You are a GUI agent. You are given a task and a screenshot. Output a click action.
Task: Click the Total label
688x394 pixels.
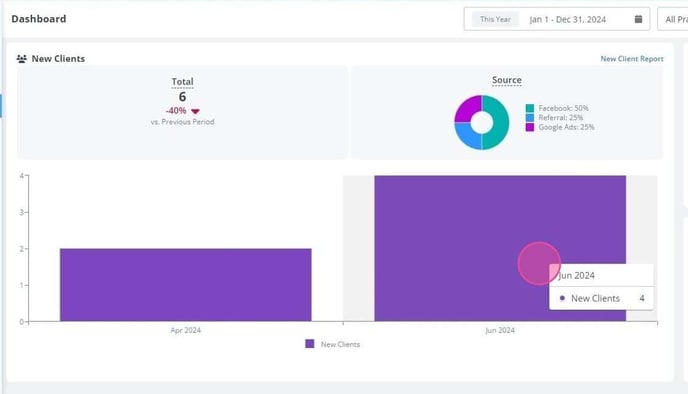[182, 82]
